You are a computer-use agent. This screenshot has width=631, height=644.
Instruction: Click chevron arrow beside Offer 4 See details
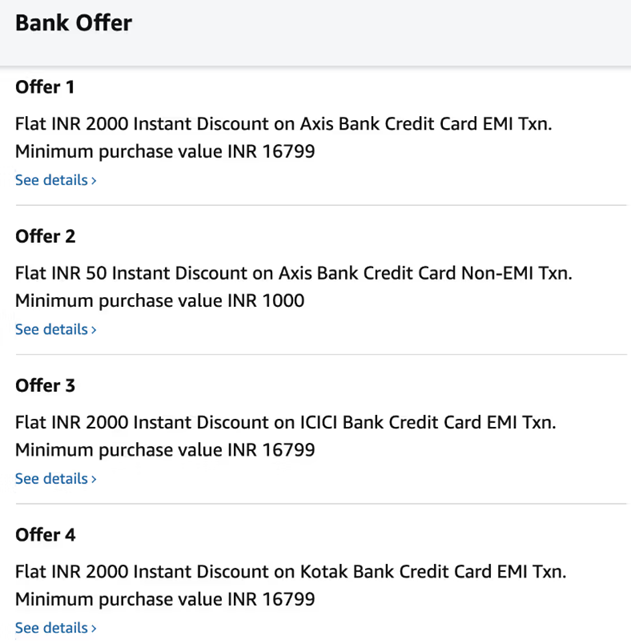point(94,629)
